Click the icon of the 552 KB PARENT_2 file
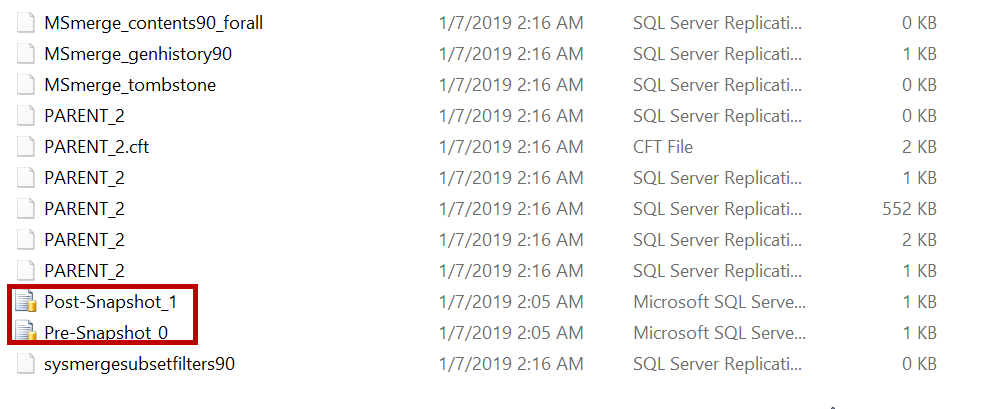This screenshot has height=409, width=981. [26, 209]
